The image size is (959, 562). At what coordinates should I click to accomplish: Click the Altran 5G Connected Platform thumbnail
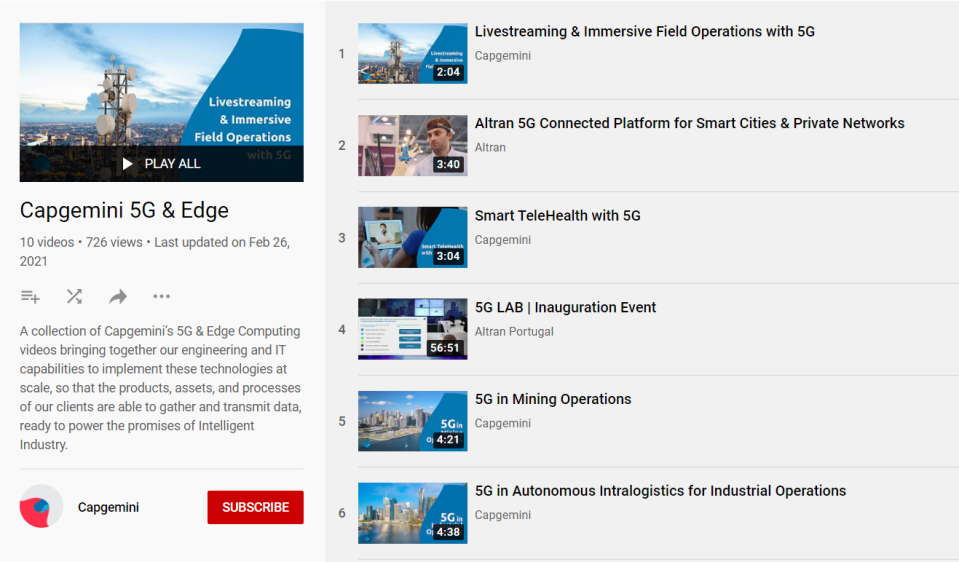pos(412,145)
